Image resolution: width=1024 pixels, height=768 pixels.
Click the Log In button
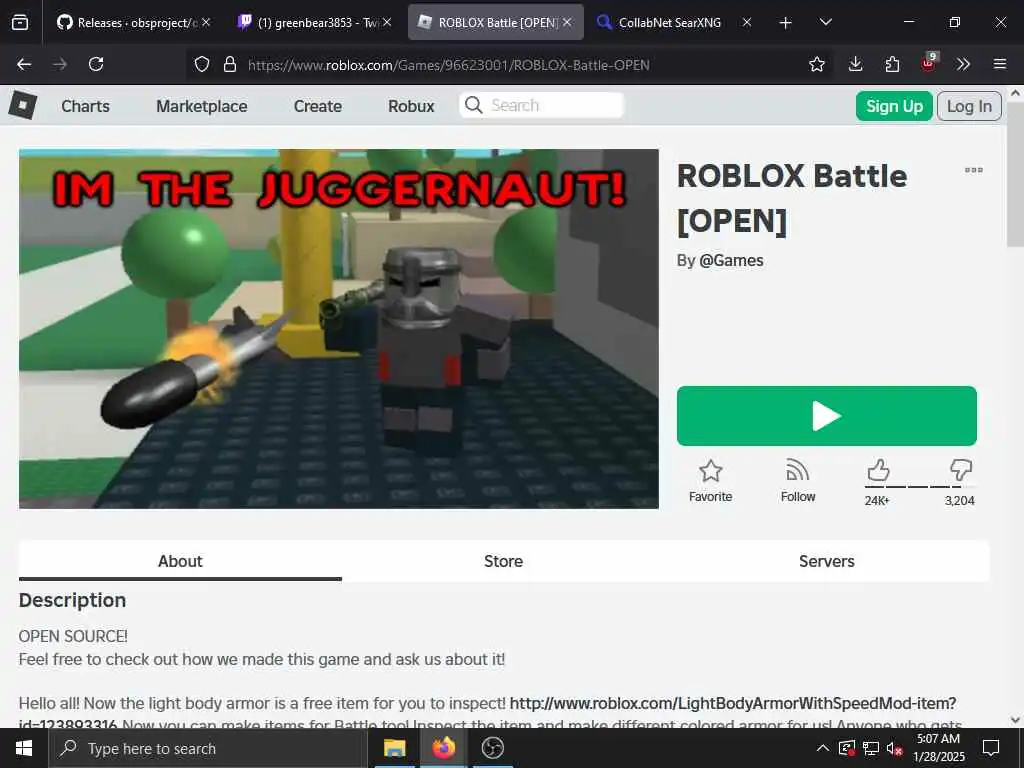click(x=969, y=106)
